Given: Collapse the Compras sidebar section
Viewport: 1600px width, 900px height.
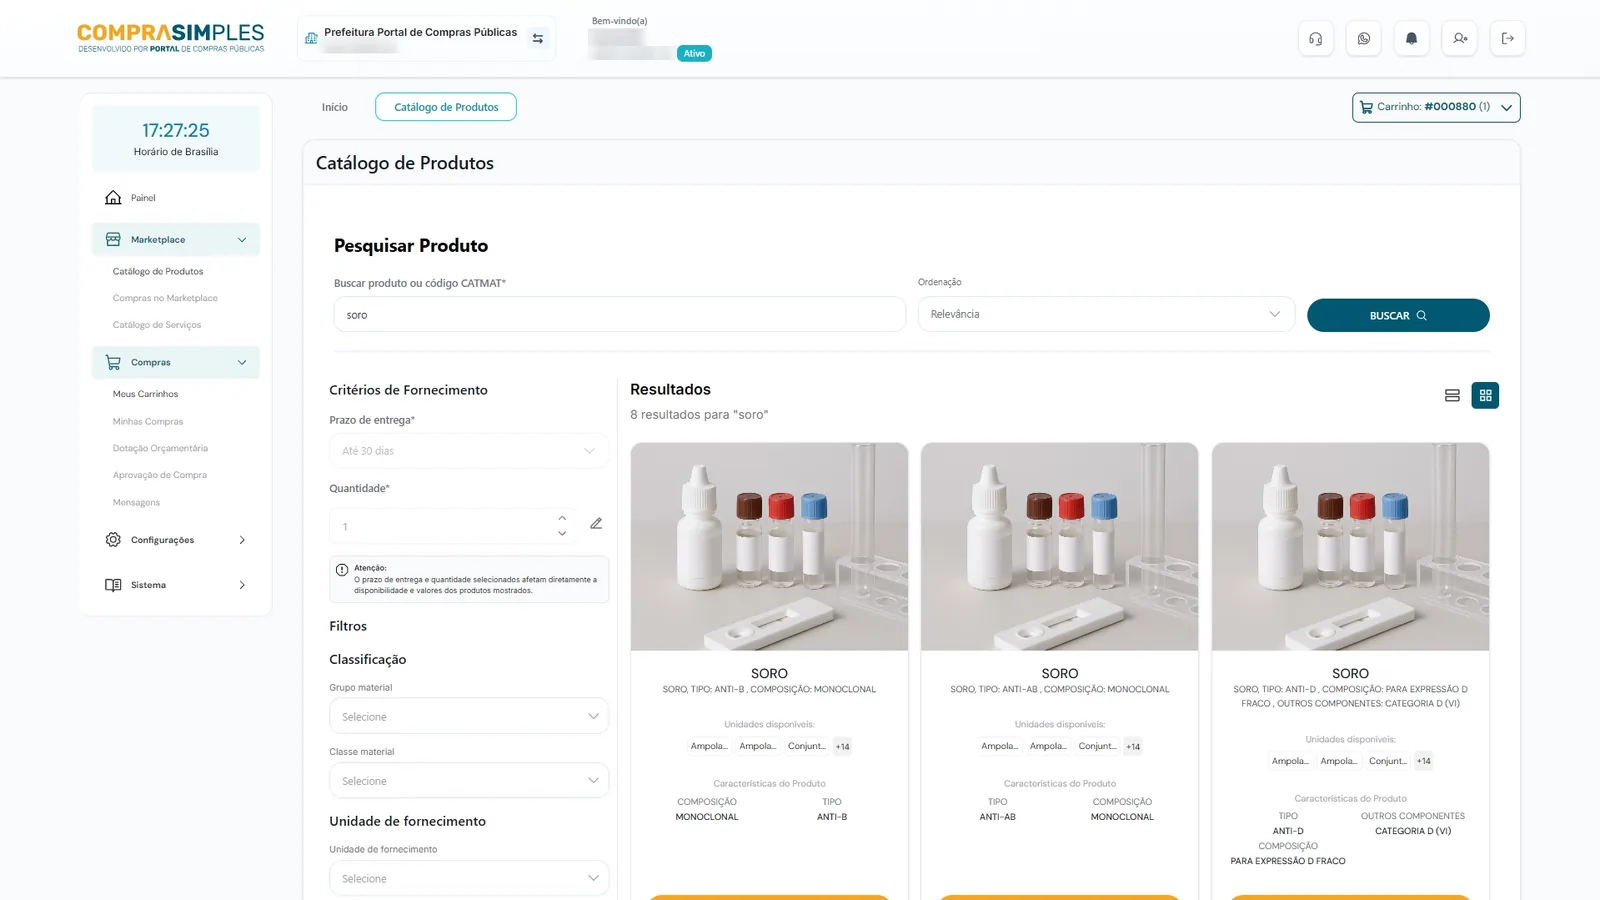Looking at the screenshot, I should [242, 363].
